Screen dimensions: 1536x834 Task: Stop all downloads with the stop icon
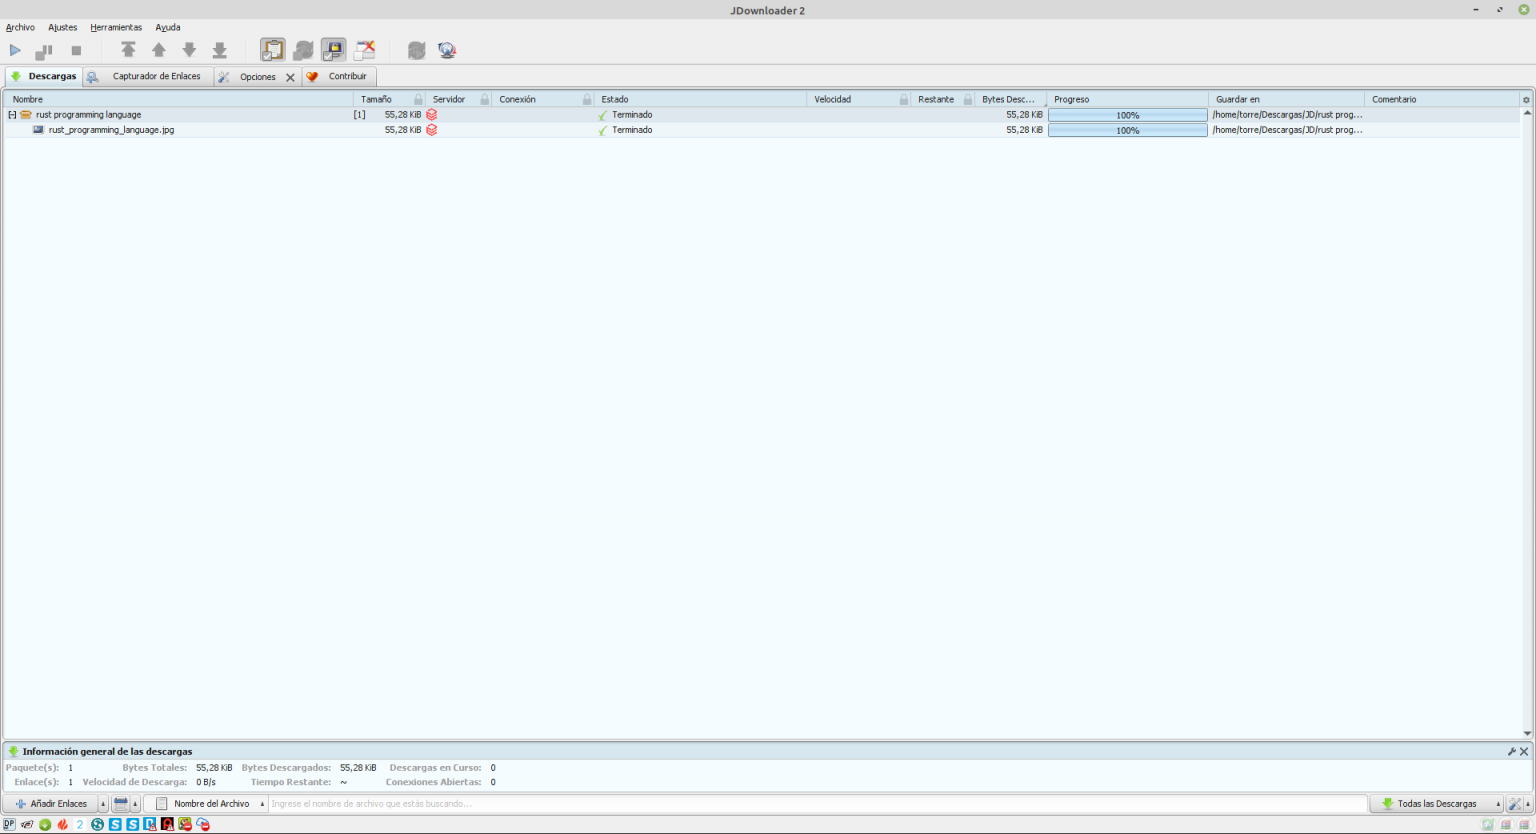tap(76, 49)
